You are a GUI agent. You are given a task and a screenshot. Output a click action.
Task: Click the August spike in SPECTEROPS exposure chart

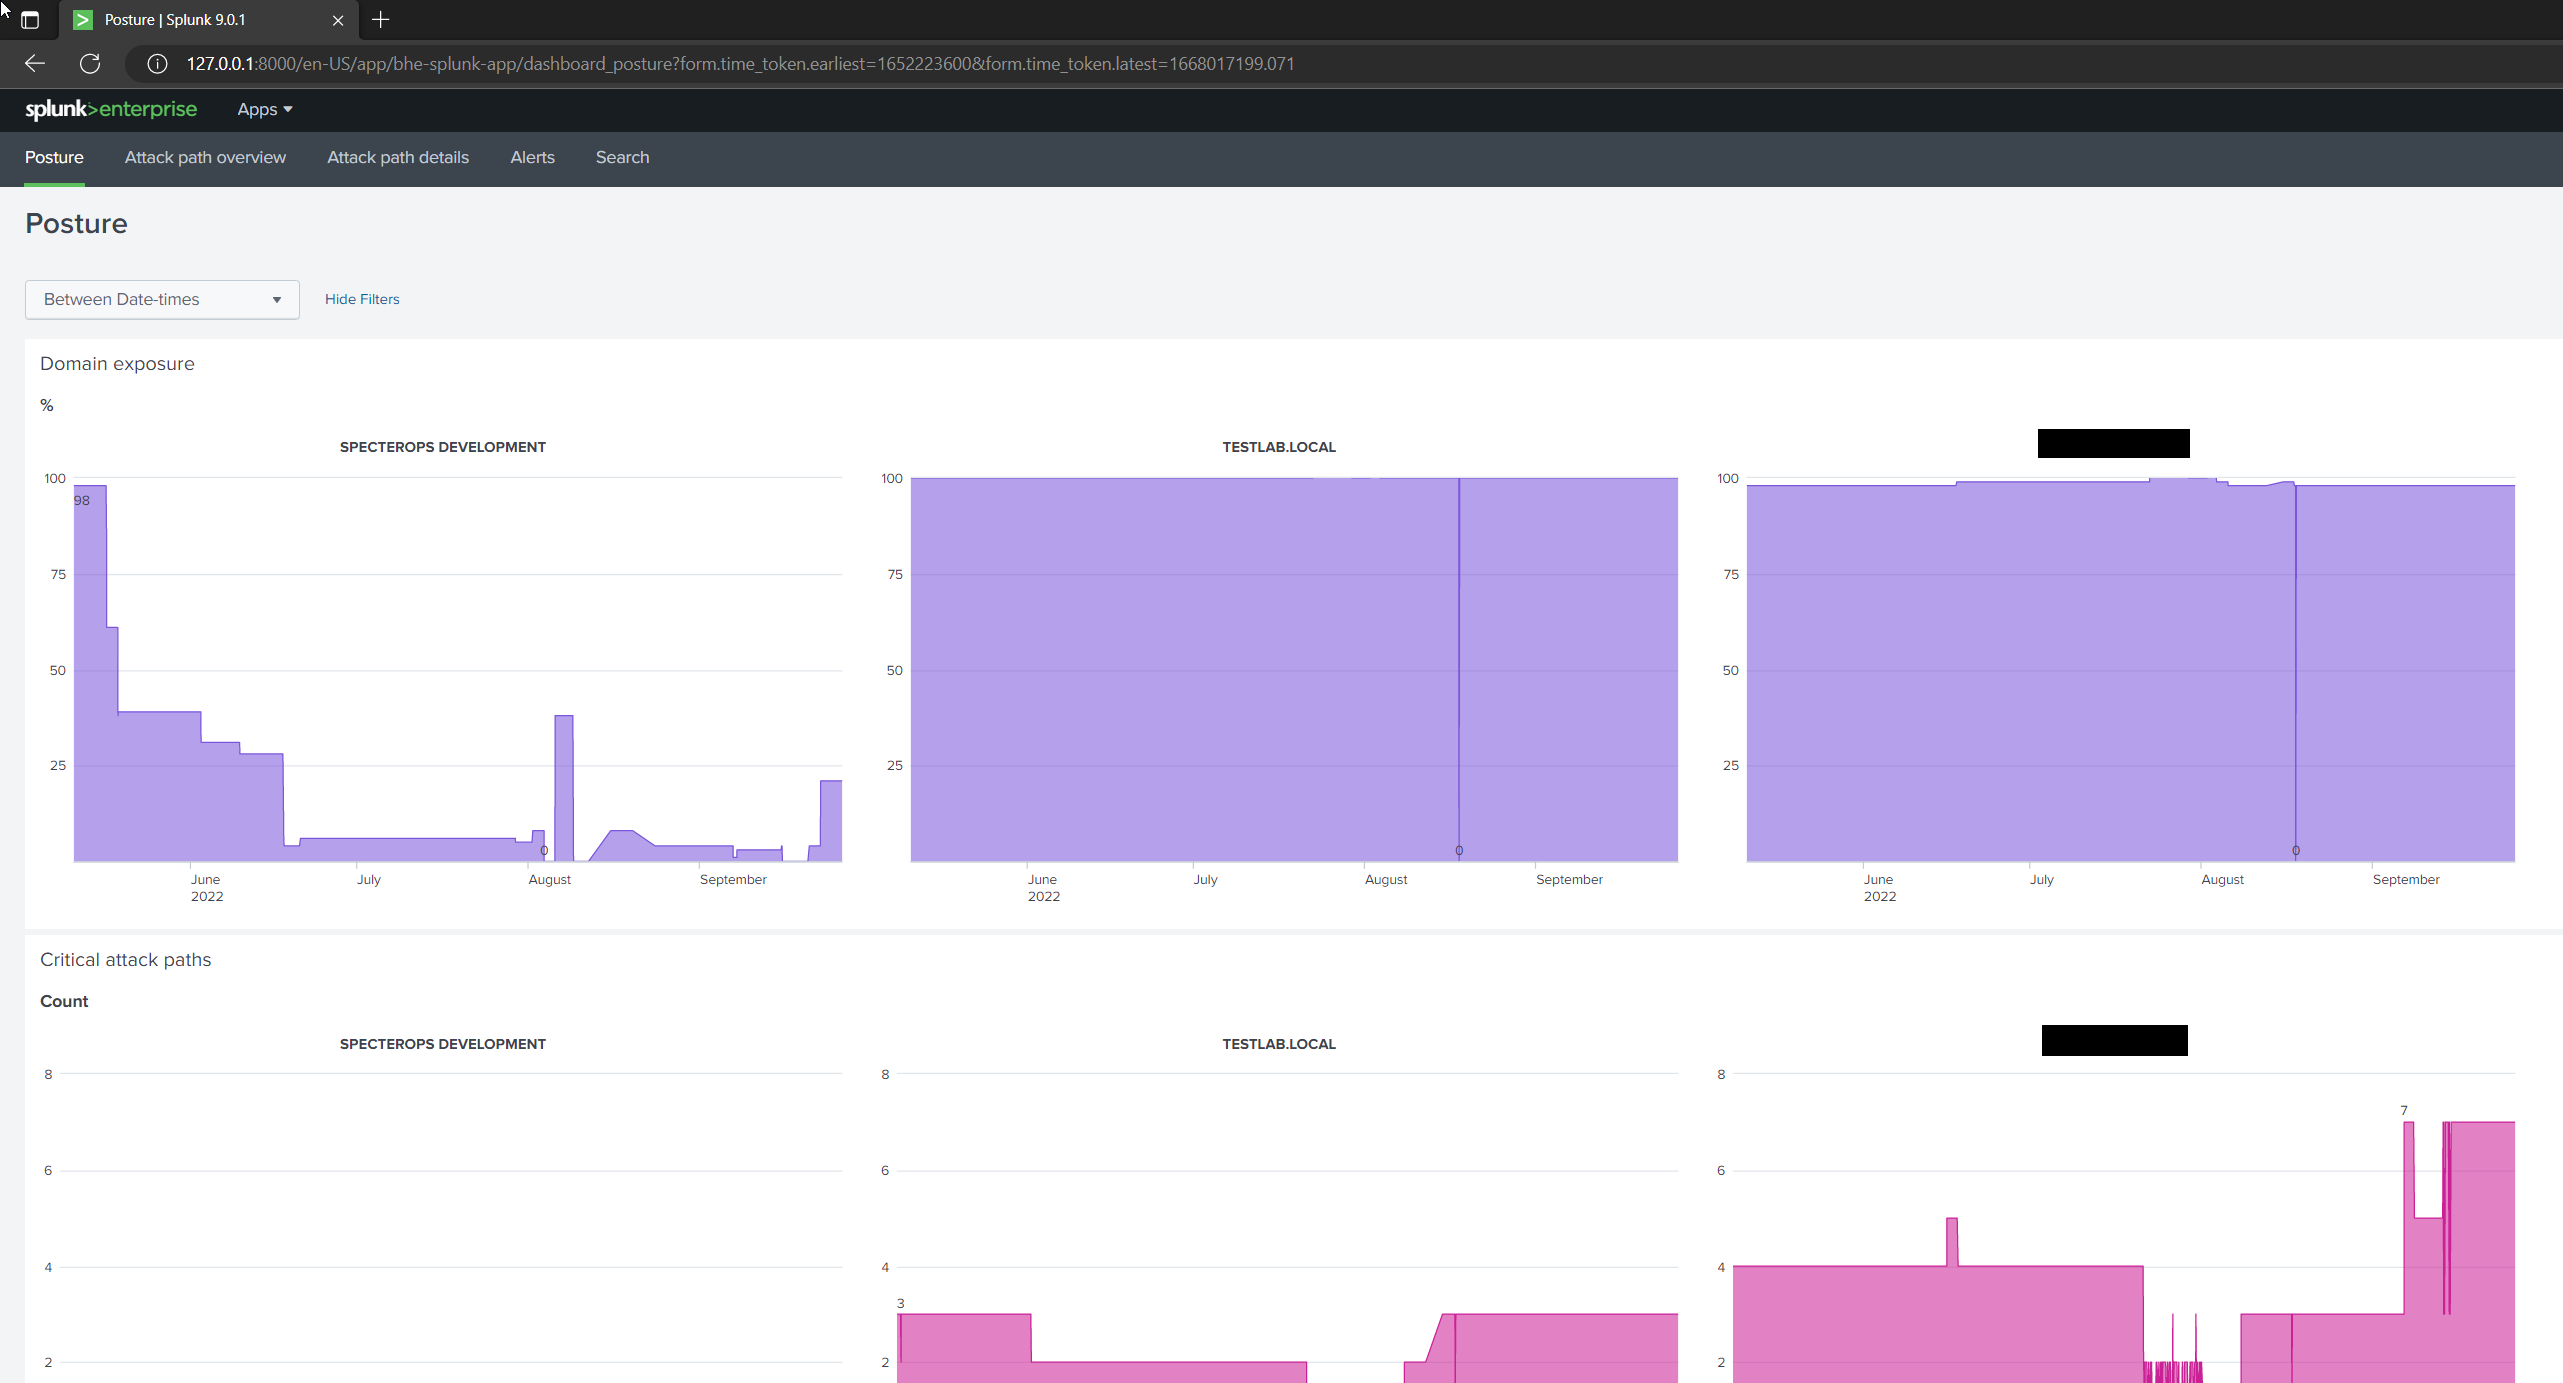coord(564,787)
